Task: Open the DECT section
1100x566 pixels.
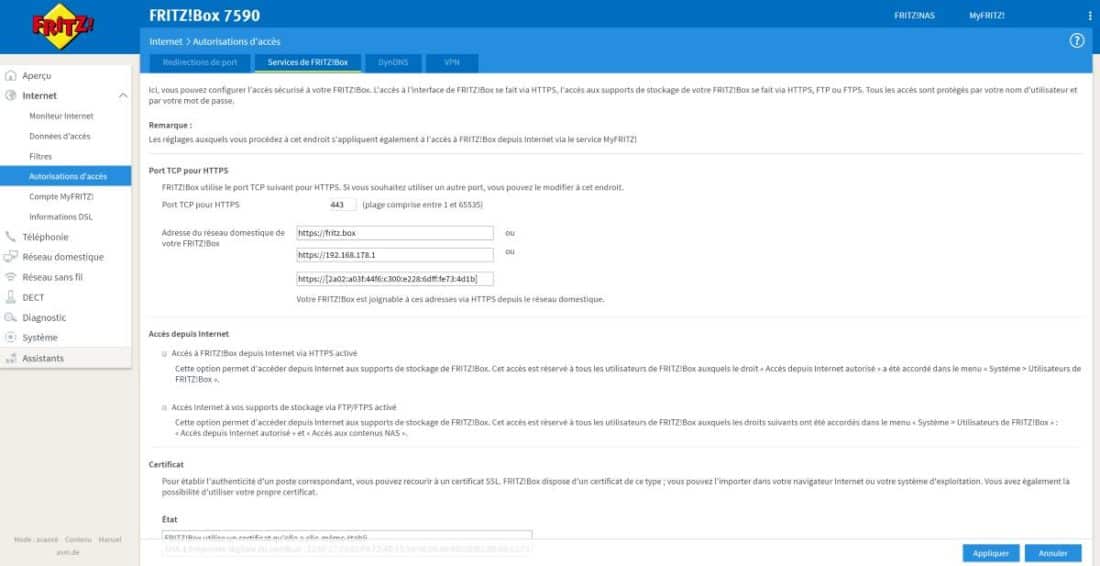Action: pos(33,297)
